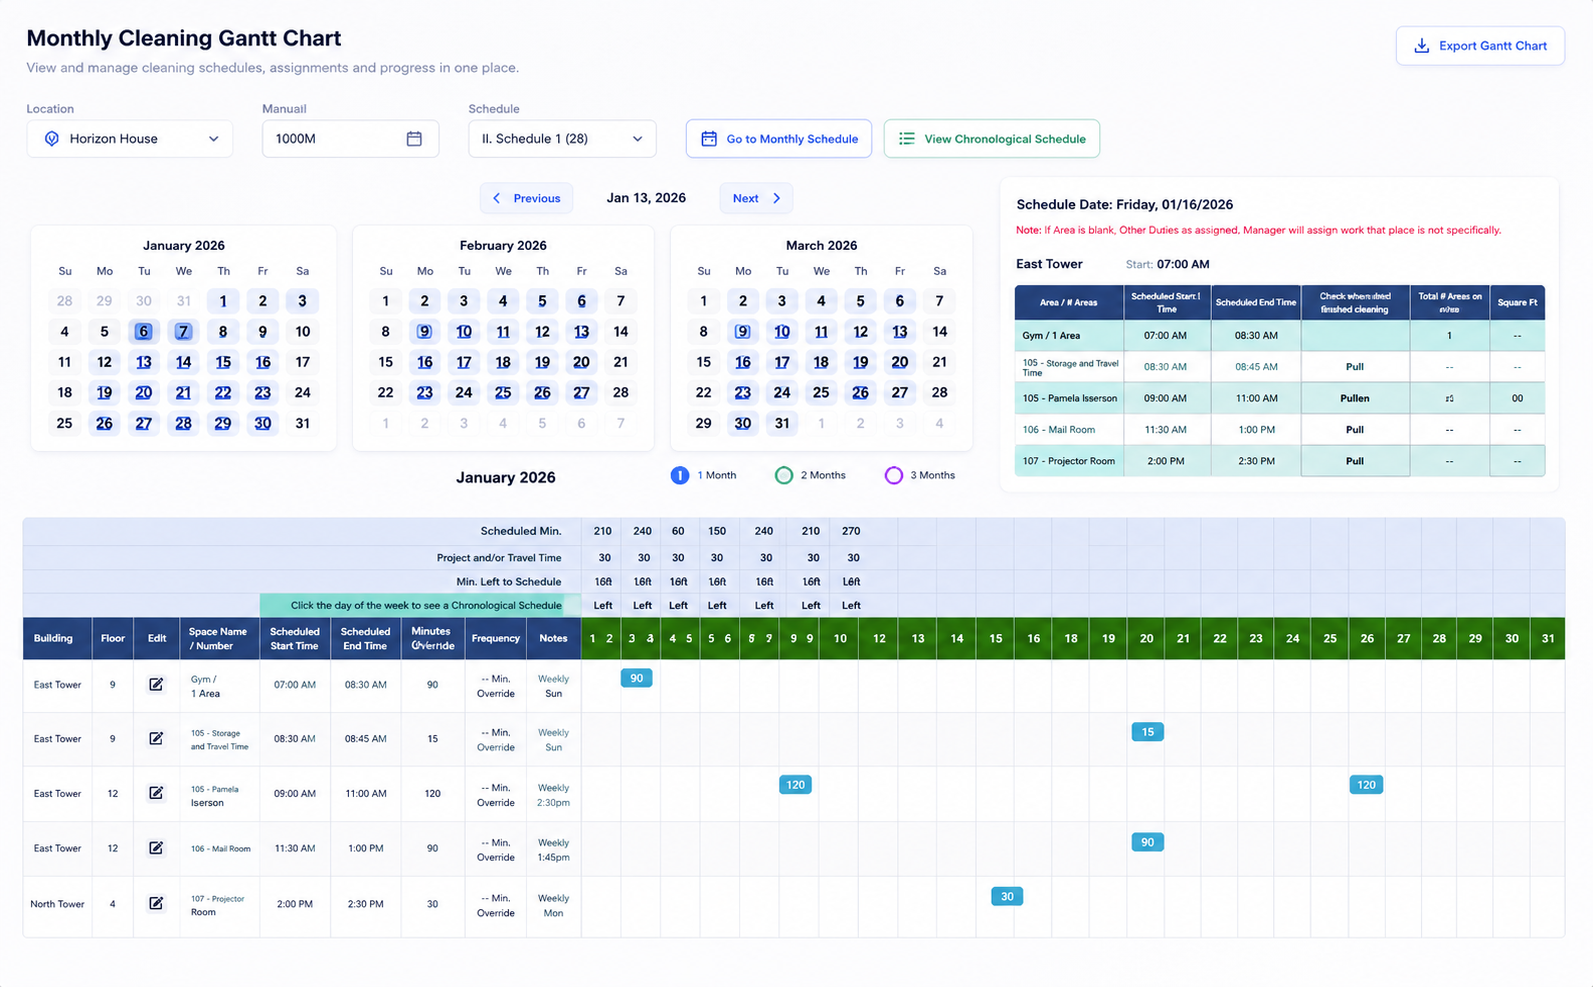Click the Notes column header
1593x987 pixels.
coord(553,638)
